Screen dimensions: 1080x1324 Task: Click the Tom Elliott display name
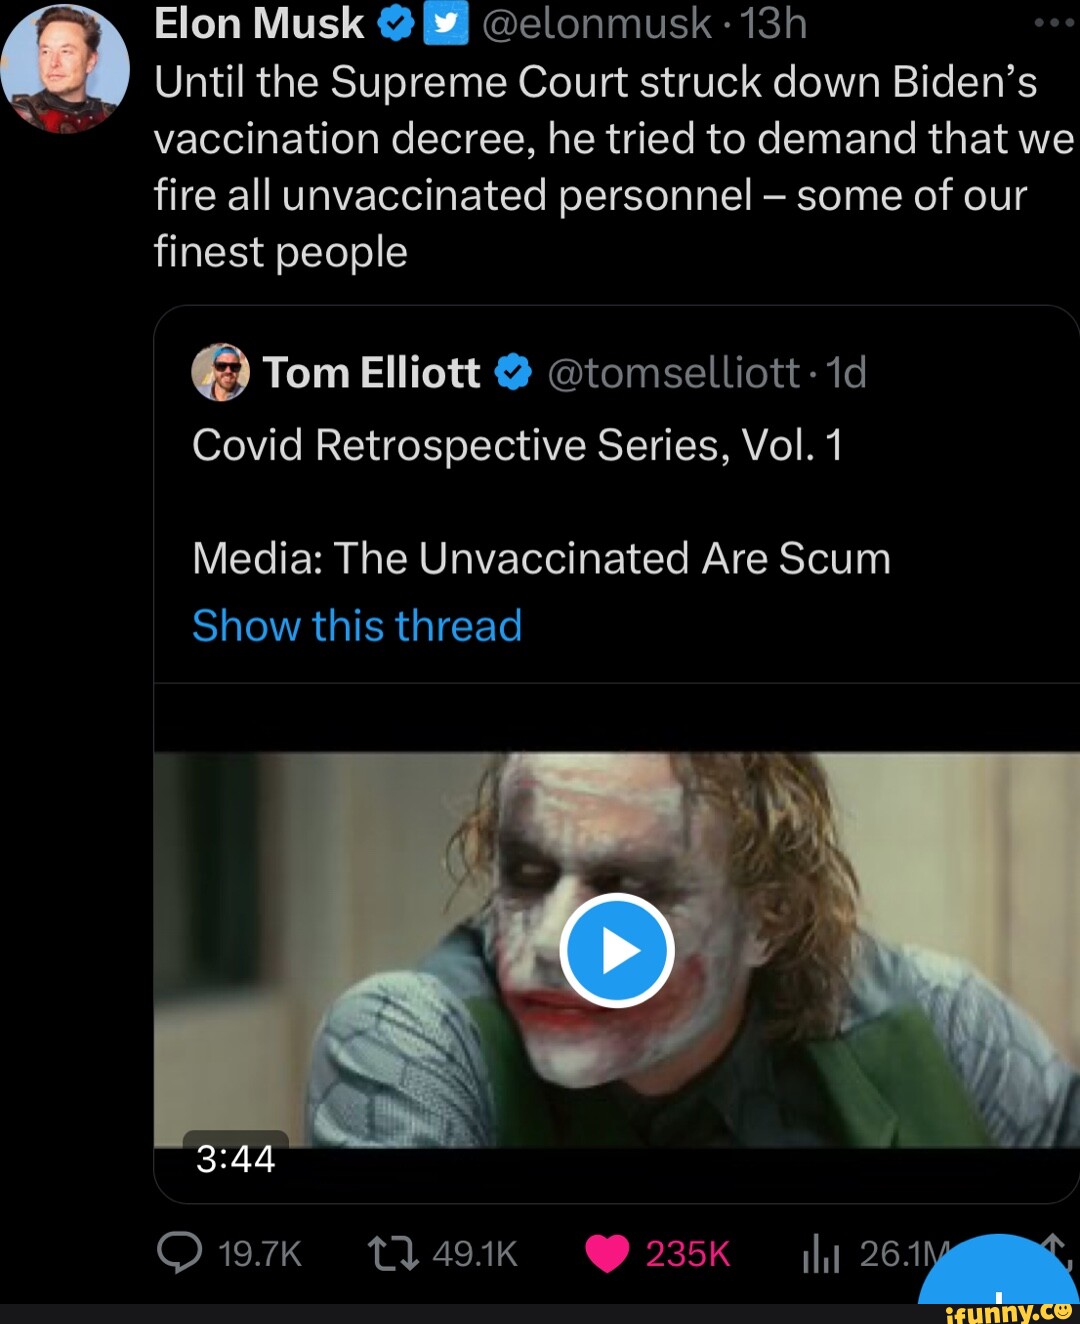coord(371,373)
